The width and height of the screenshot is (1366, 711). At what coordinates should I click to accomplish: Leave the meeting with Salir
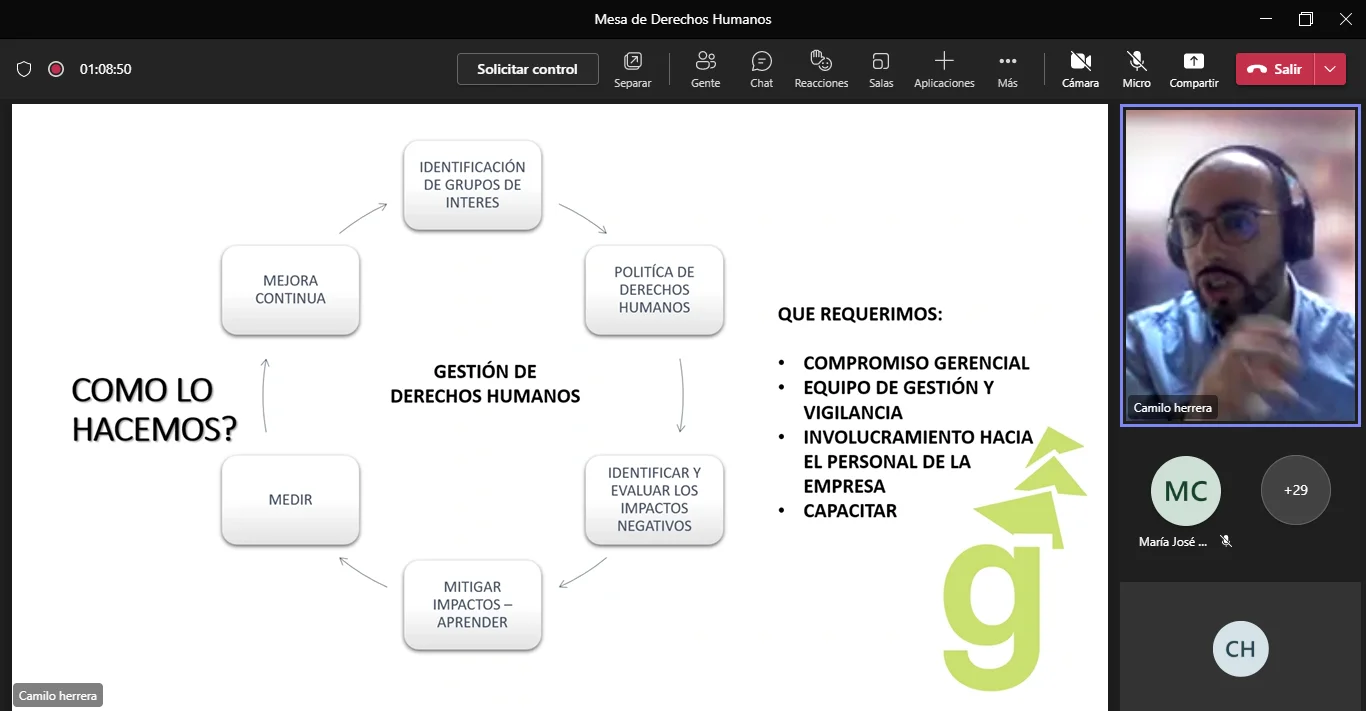[x=1276, y=69]
